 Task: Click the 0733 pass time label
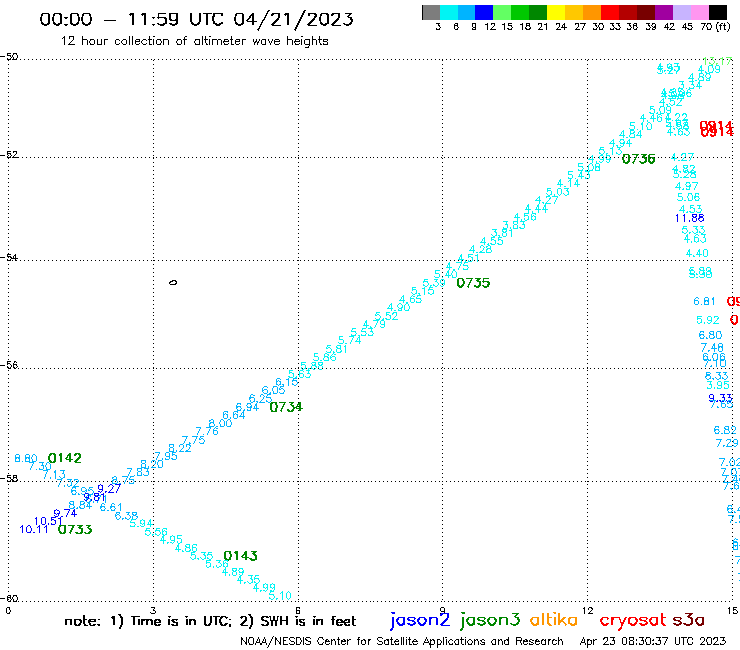(x=75, y=529)
